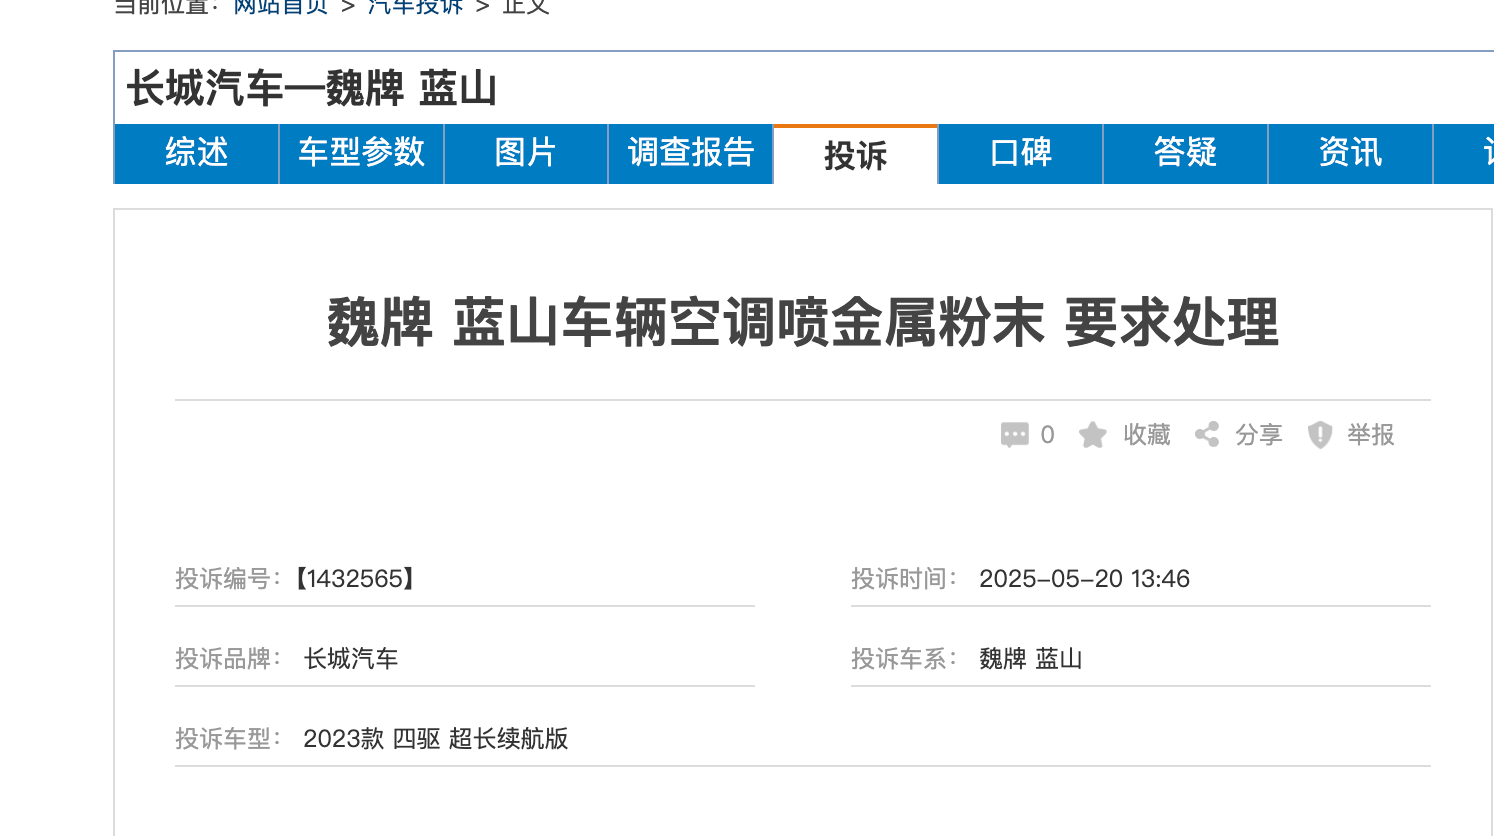Viewport: 1494px width, 836px height.
Task: Click the 网站首页 breadcrumb link
Action: point(281,7)
